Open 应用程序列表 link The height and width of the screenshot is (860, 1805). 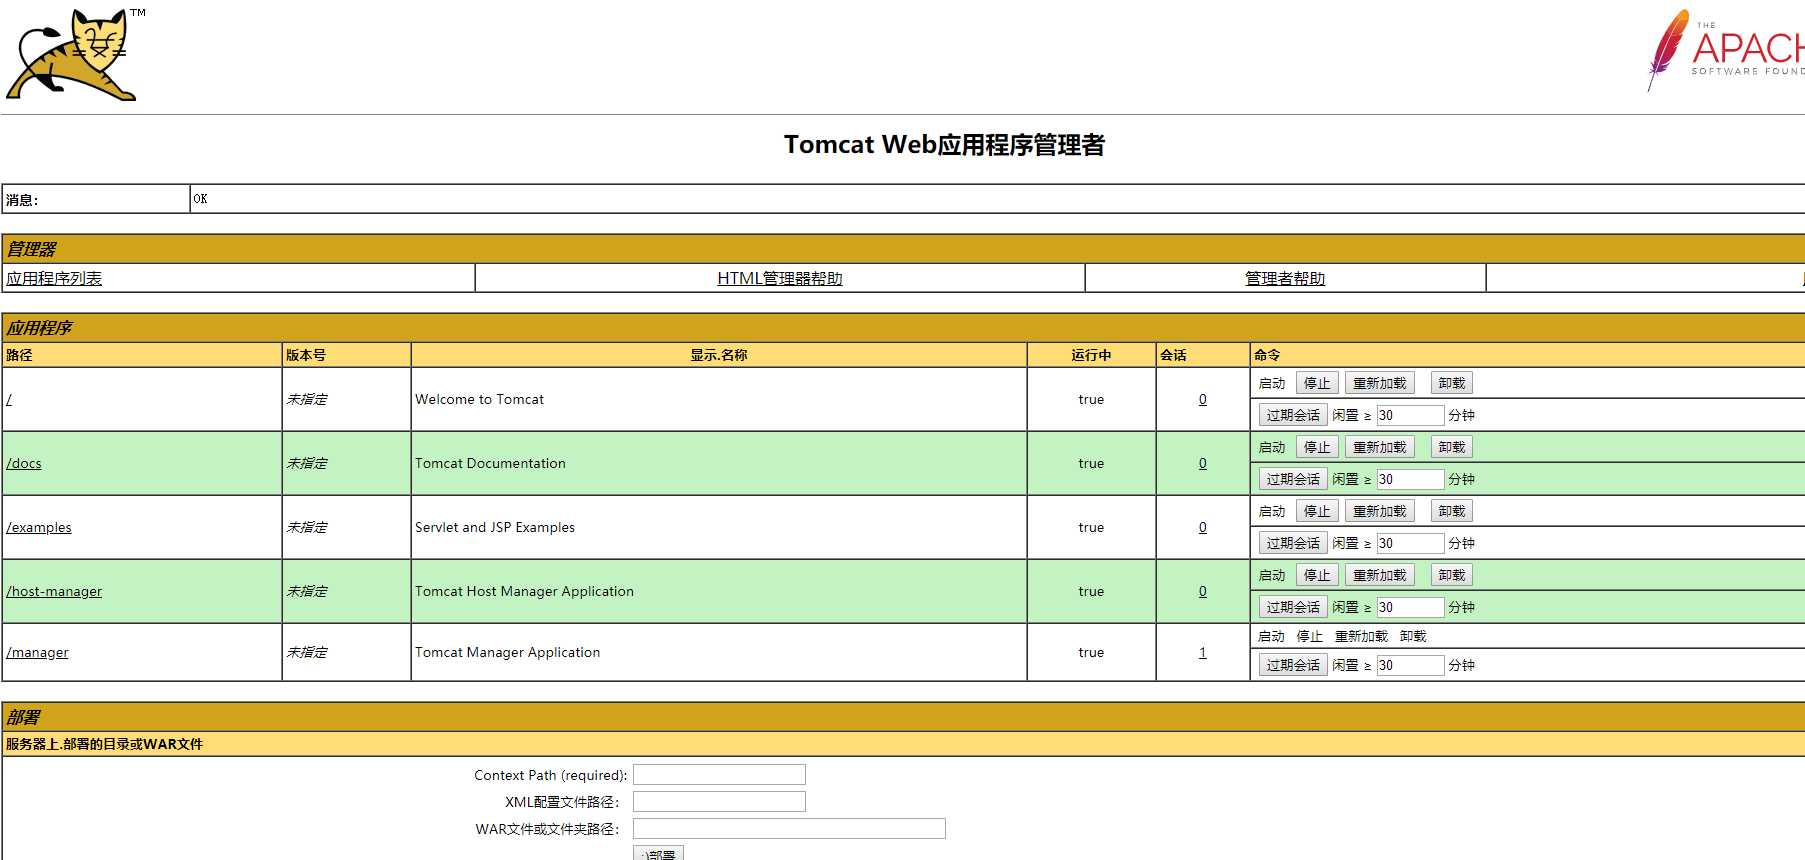[x=54, y=278]
